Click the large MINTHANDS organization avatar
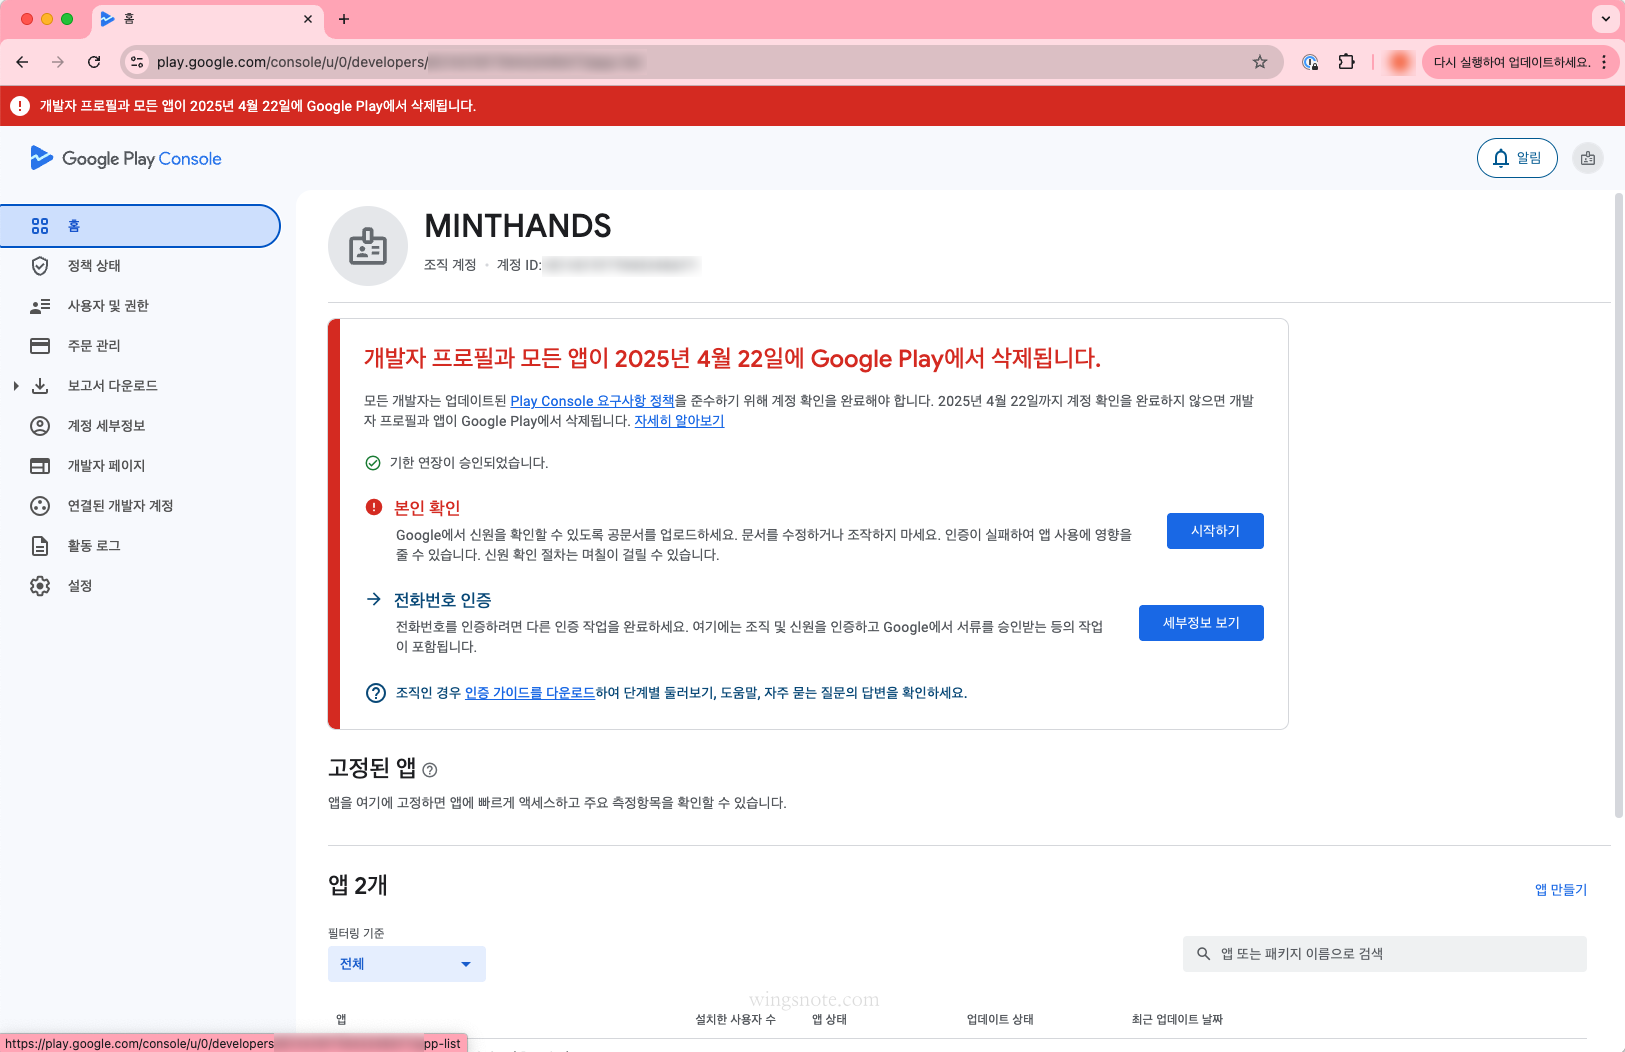 pyautogui.click(x=368, y=246)
